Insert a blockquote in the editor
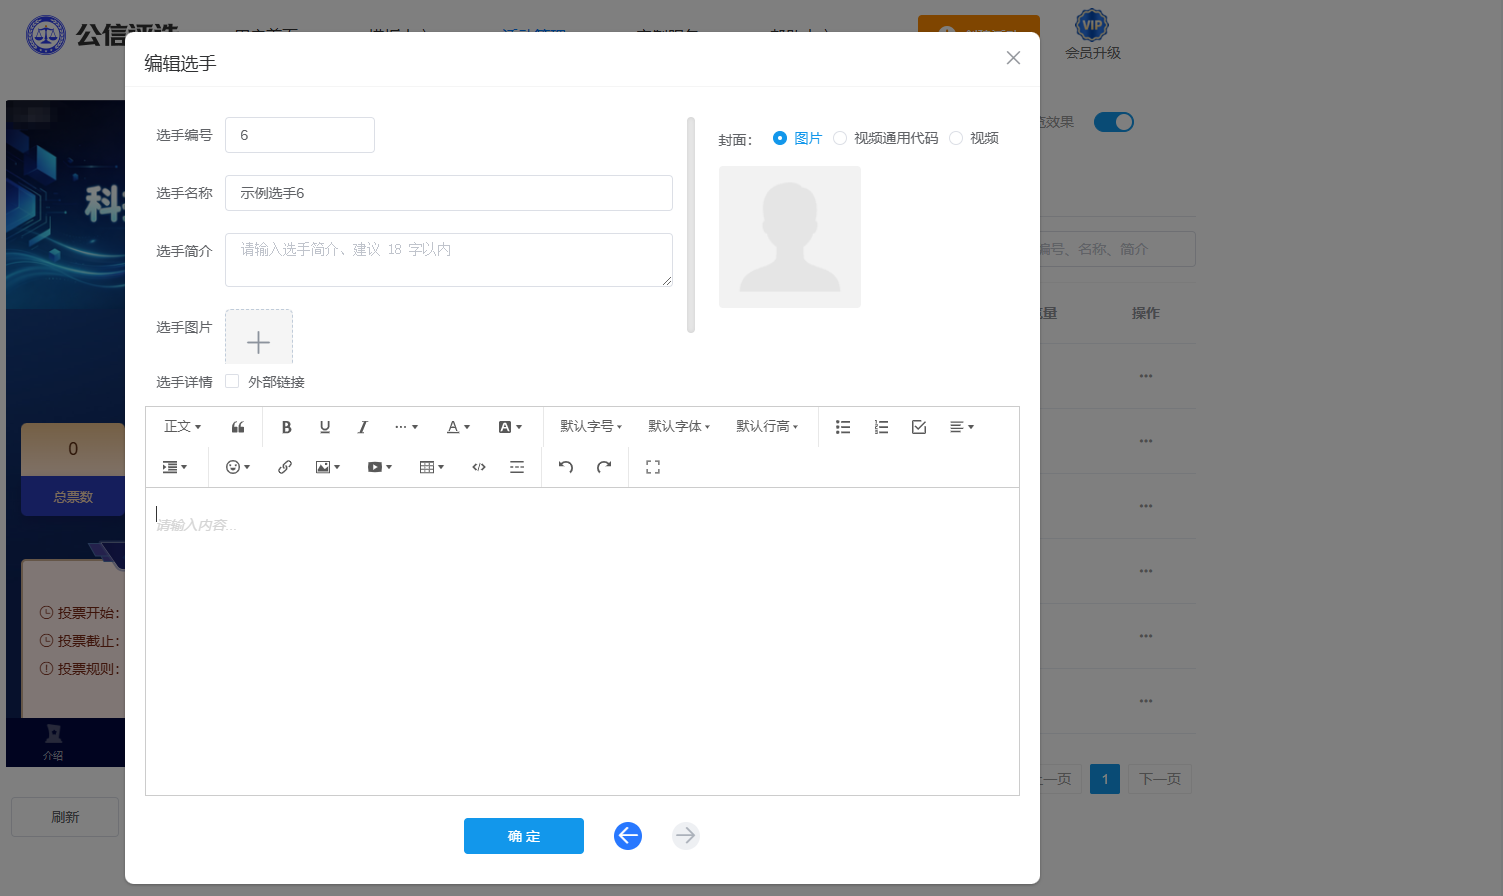 pyautogui.click(x=238, y=427)
